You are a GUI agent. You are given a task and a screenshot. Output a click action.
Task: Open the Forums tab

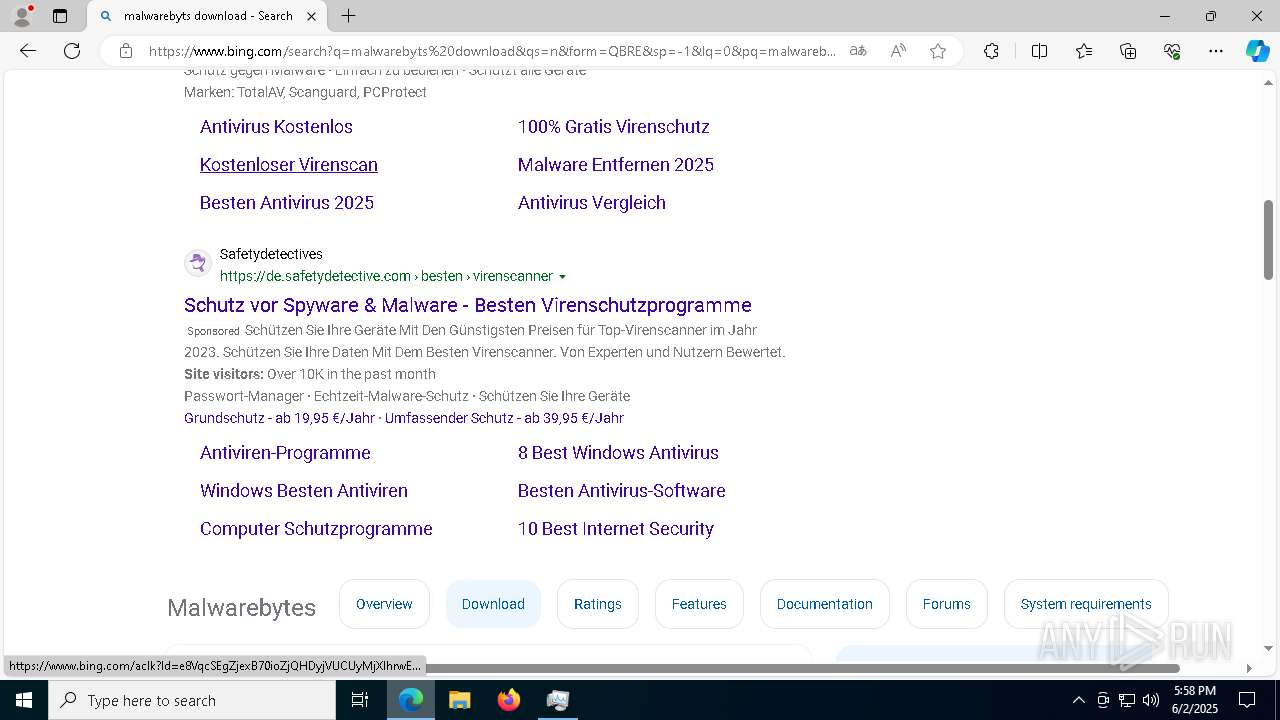(x=947, y=604)
